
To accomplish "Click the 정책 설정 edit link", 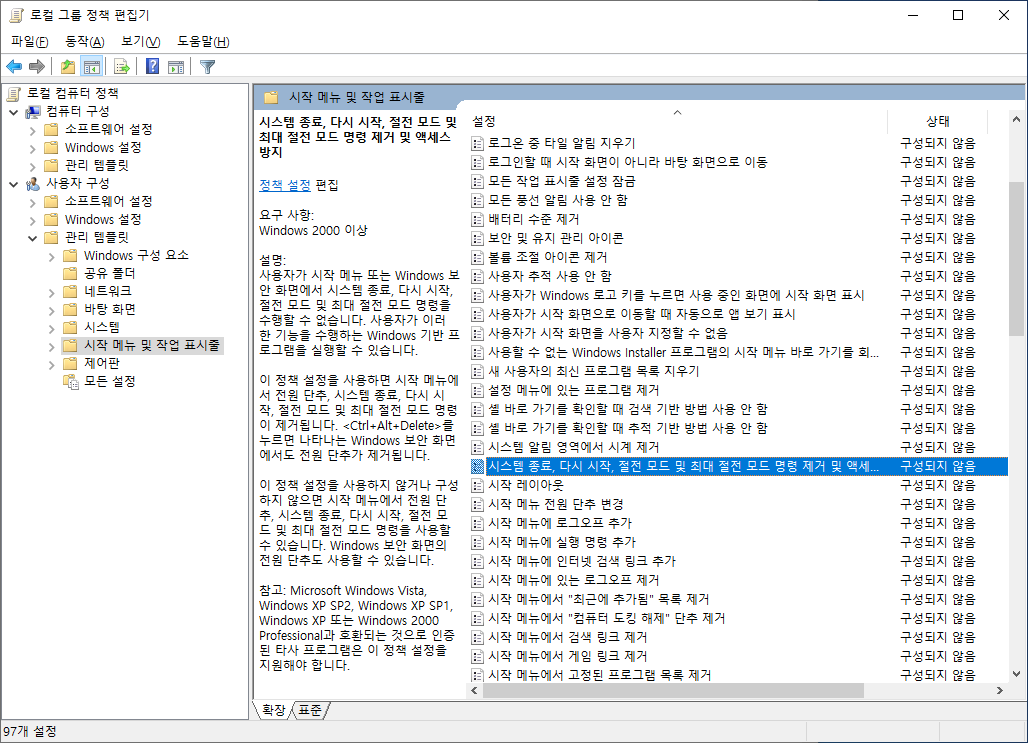I will (x=285, y=185).
